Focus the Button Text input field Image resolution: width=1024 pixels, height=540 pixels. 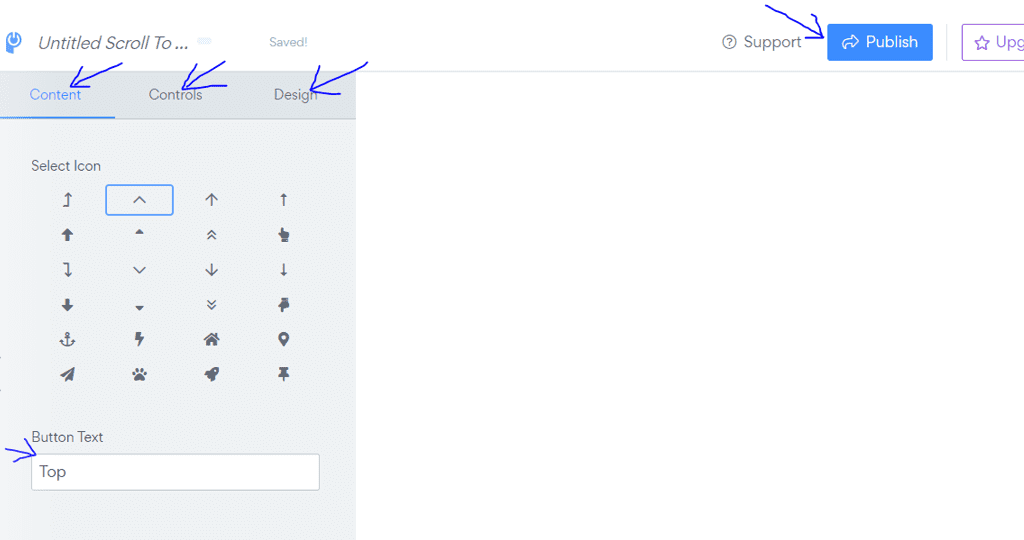point(175,472)
